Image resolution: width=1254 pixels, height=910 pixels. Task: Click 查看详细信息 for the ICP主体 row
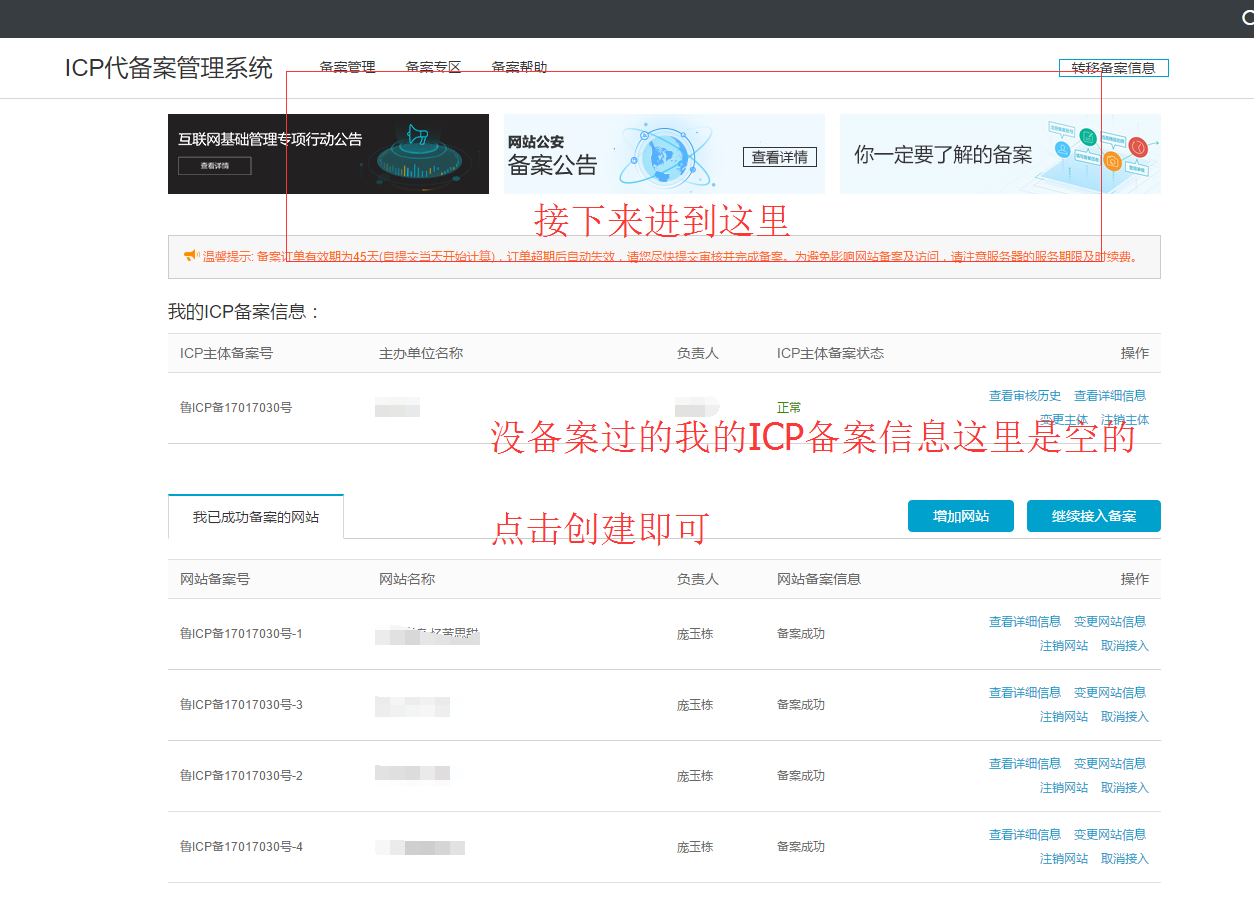(1110, 396)
